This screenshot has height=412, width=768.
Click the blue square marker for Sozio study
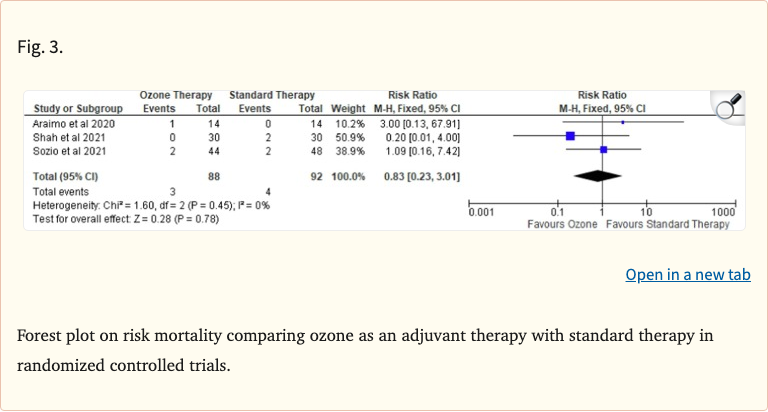point(603,149)
